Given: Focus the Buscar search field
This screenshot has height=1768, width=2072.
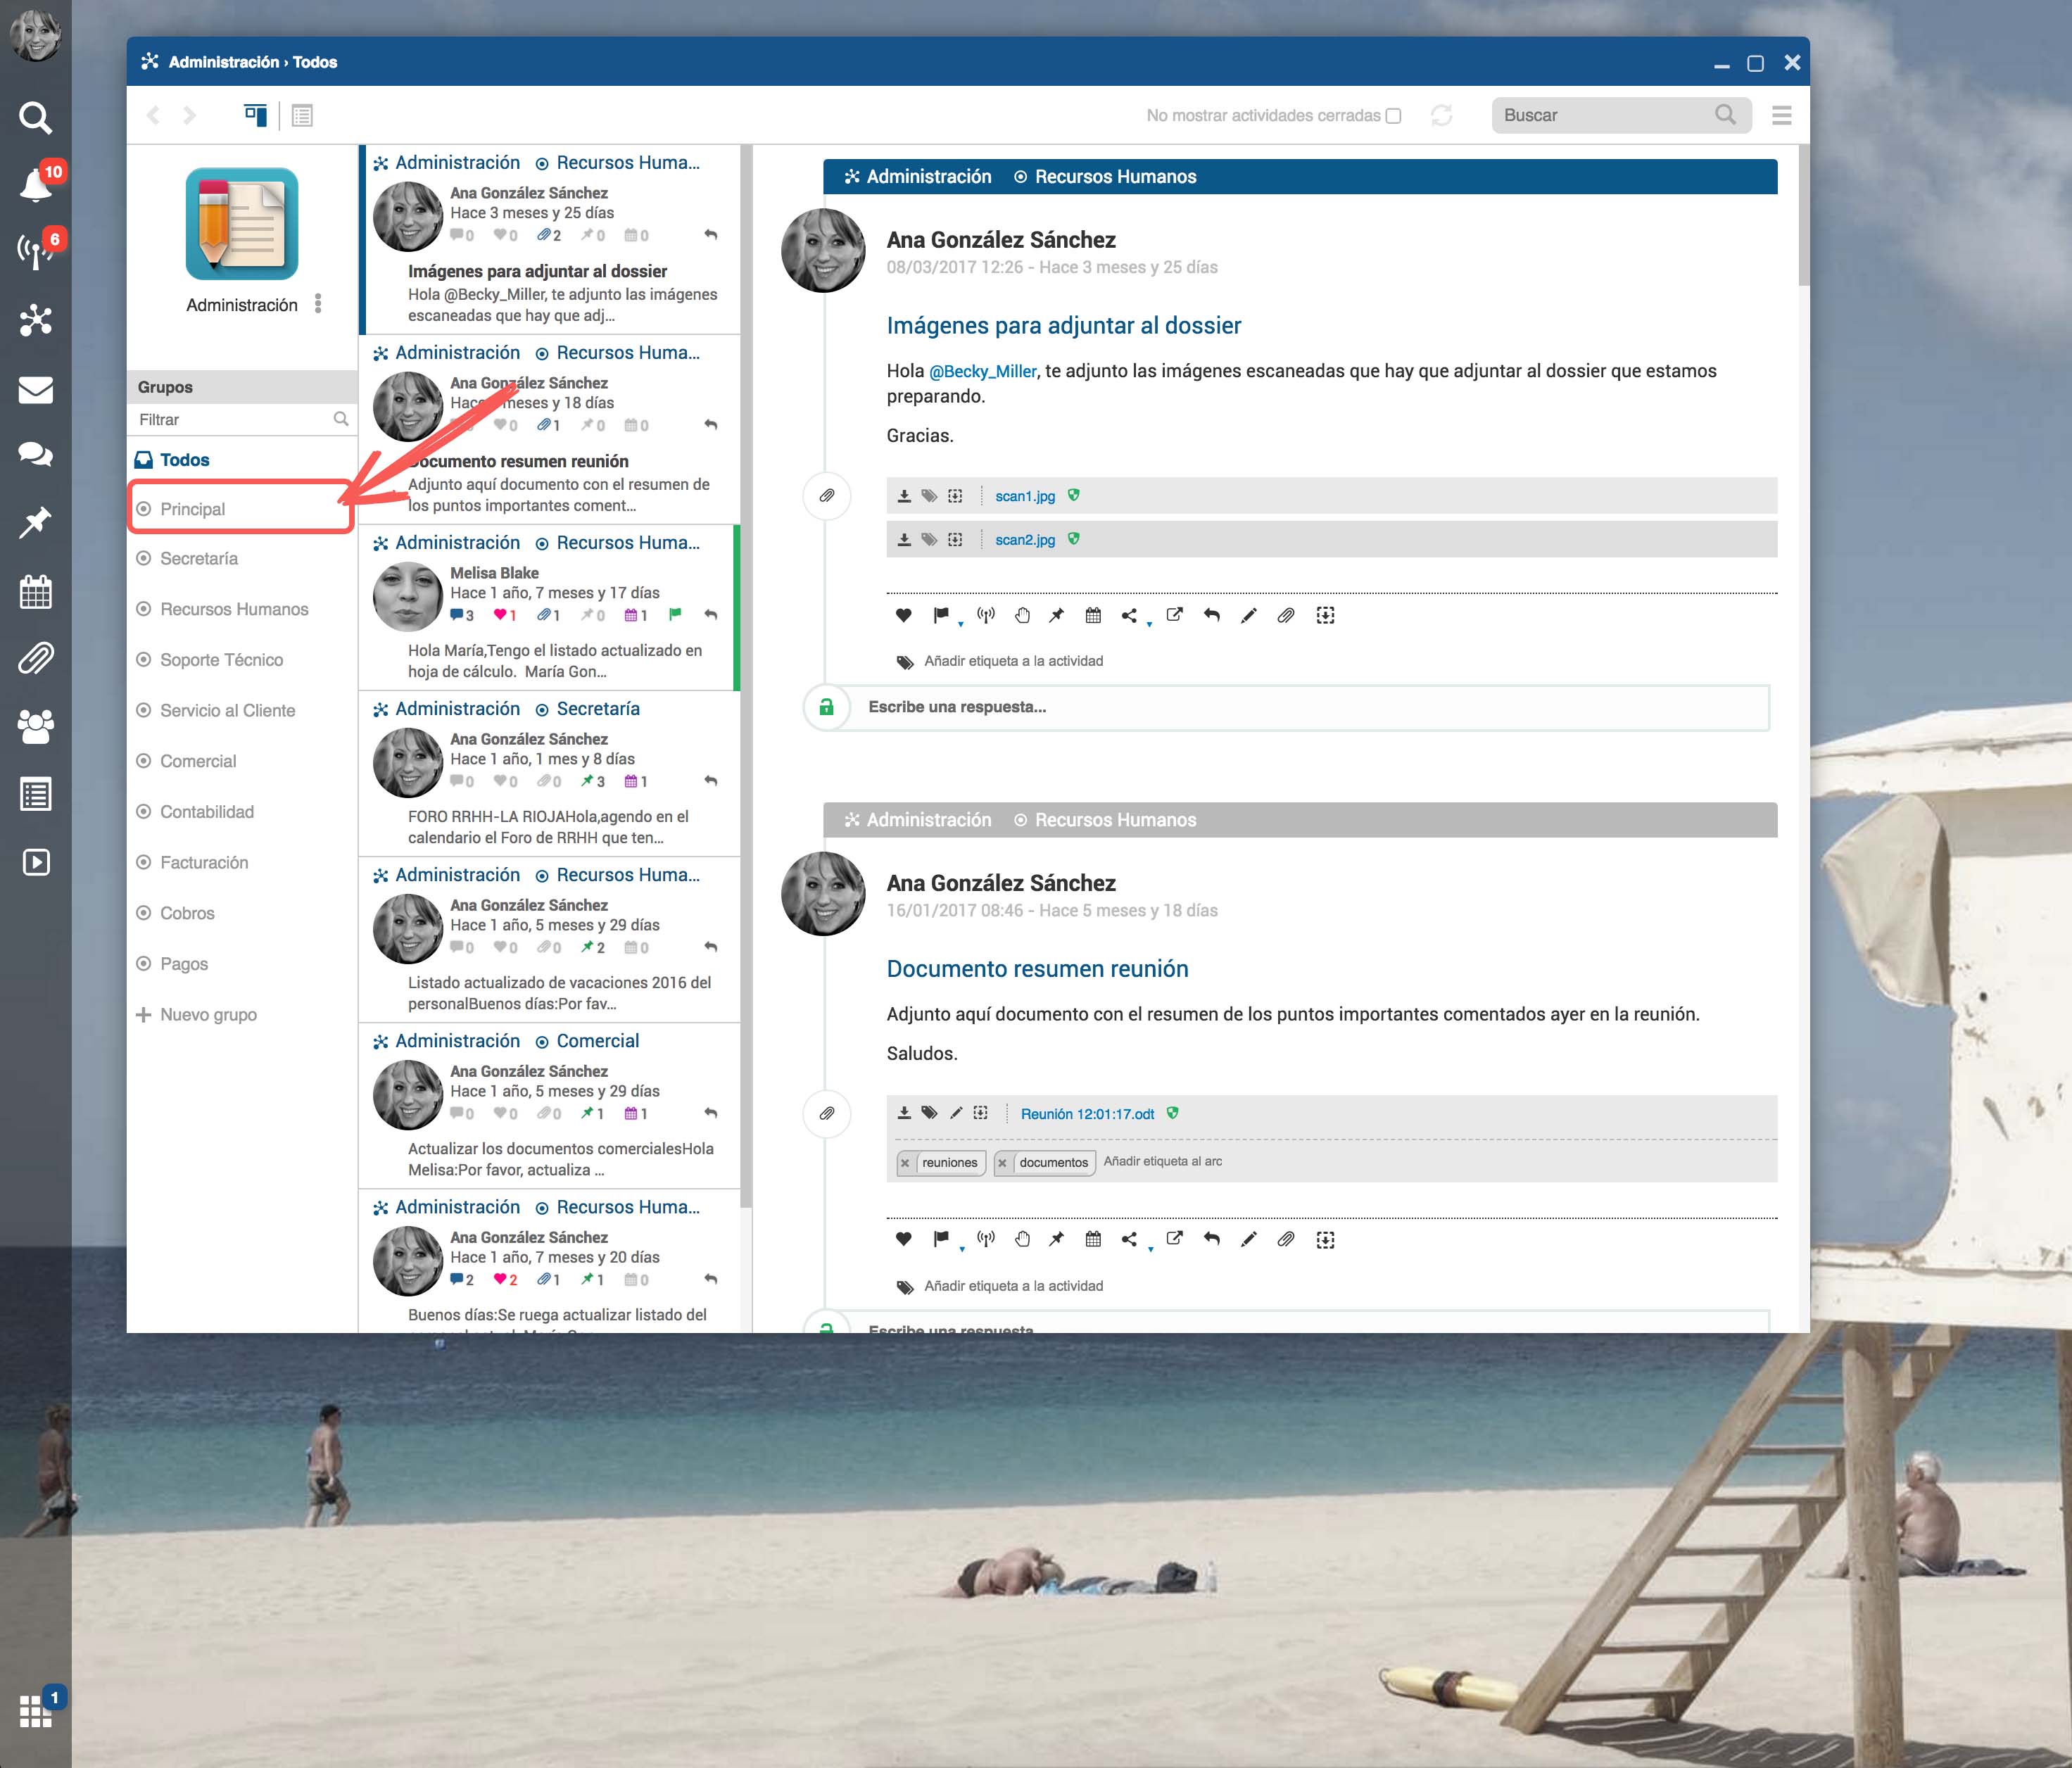Looking at the screenshot, I should [x=1620, y=116].
